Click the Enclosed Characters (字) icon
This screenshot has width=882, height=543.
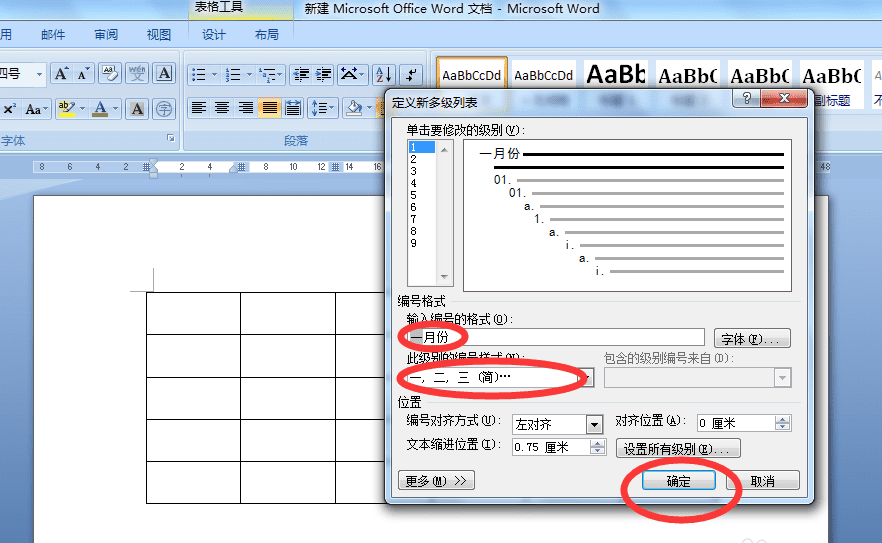pos(164,109)
